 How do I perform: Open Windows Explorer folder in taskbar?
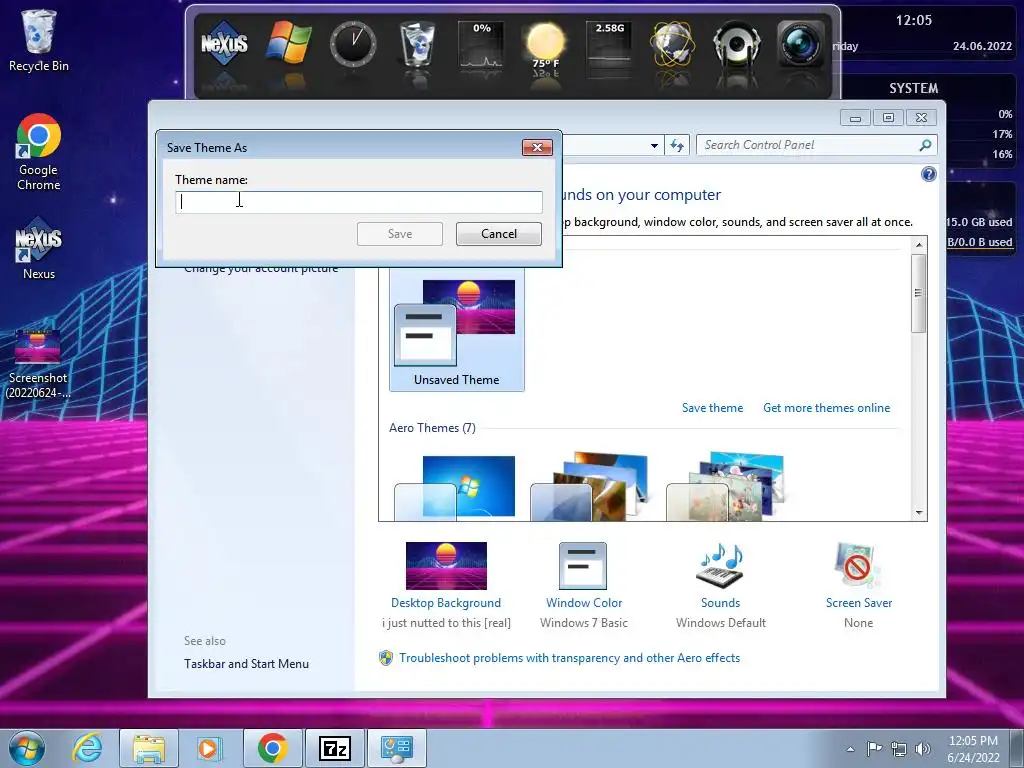pyautogui.click(x=149, y=748)
